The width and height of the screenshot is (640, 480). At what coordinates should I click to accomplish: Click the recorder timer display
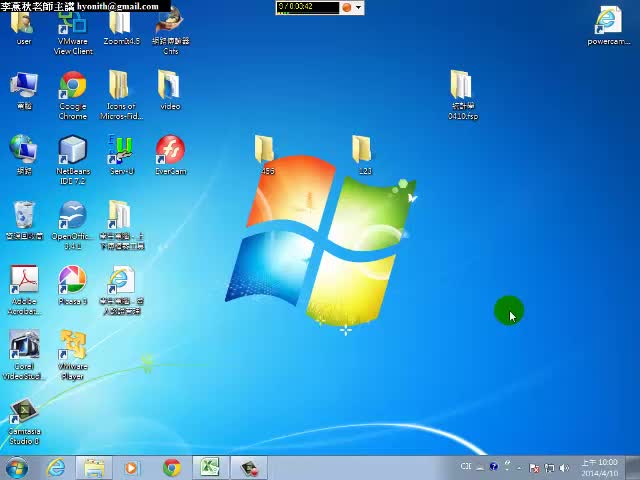[x=307, y=7]
